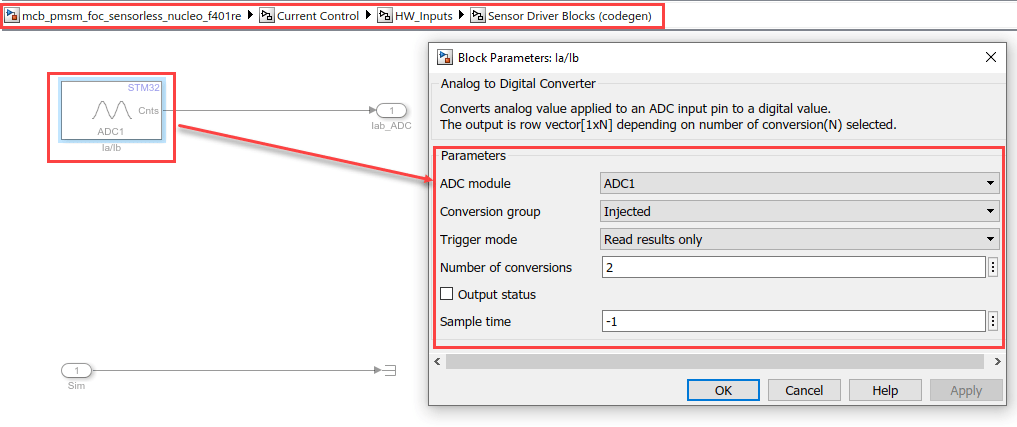Open the ADC module dropdown
The image size is (1017, 427).
800,183
